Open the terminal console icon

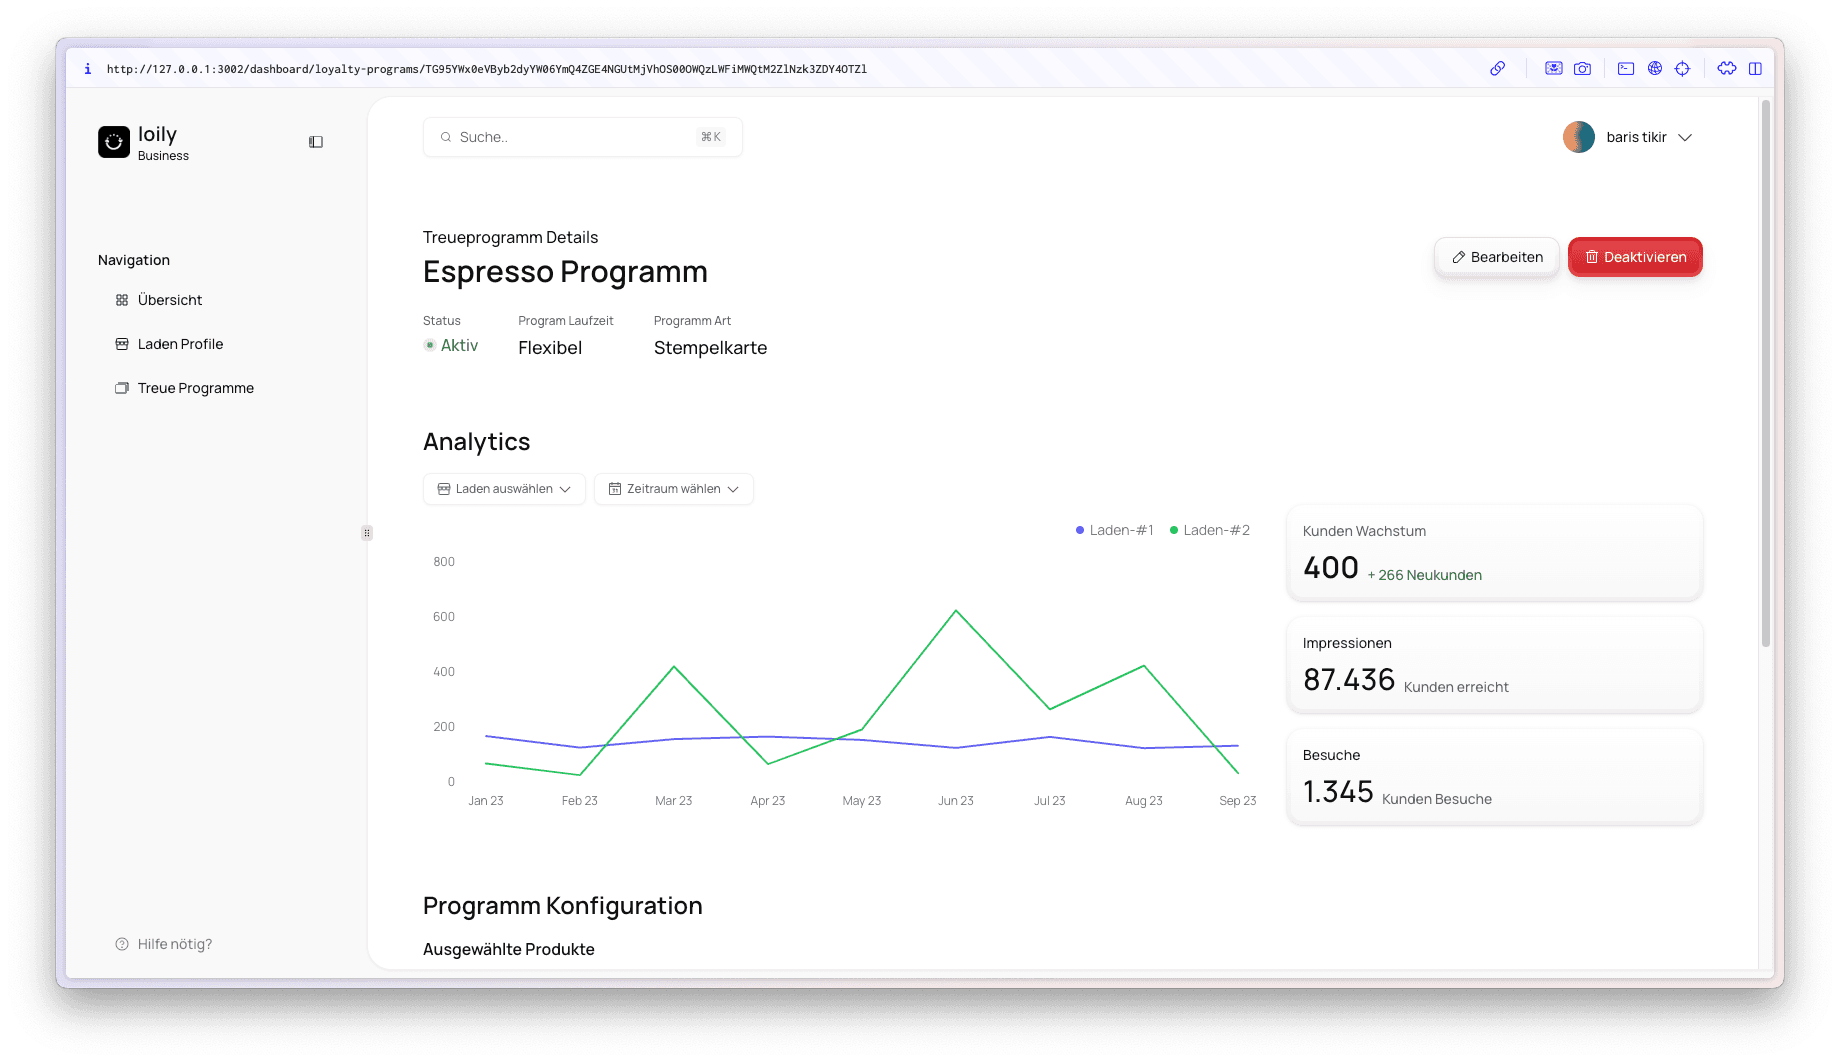[x=1626, y=69]
